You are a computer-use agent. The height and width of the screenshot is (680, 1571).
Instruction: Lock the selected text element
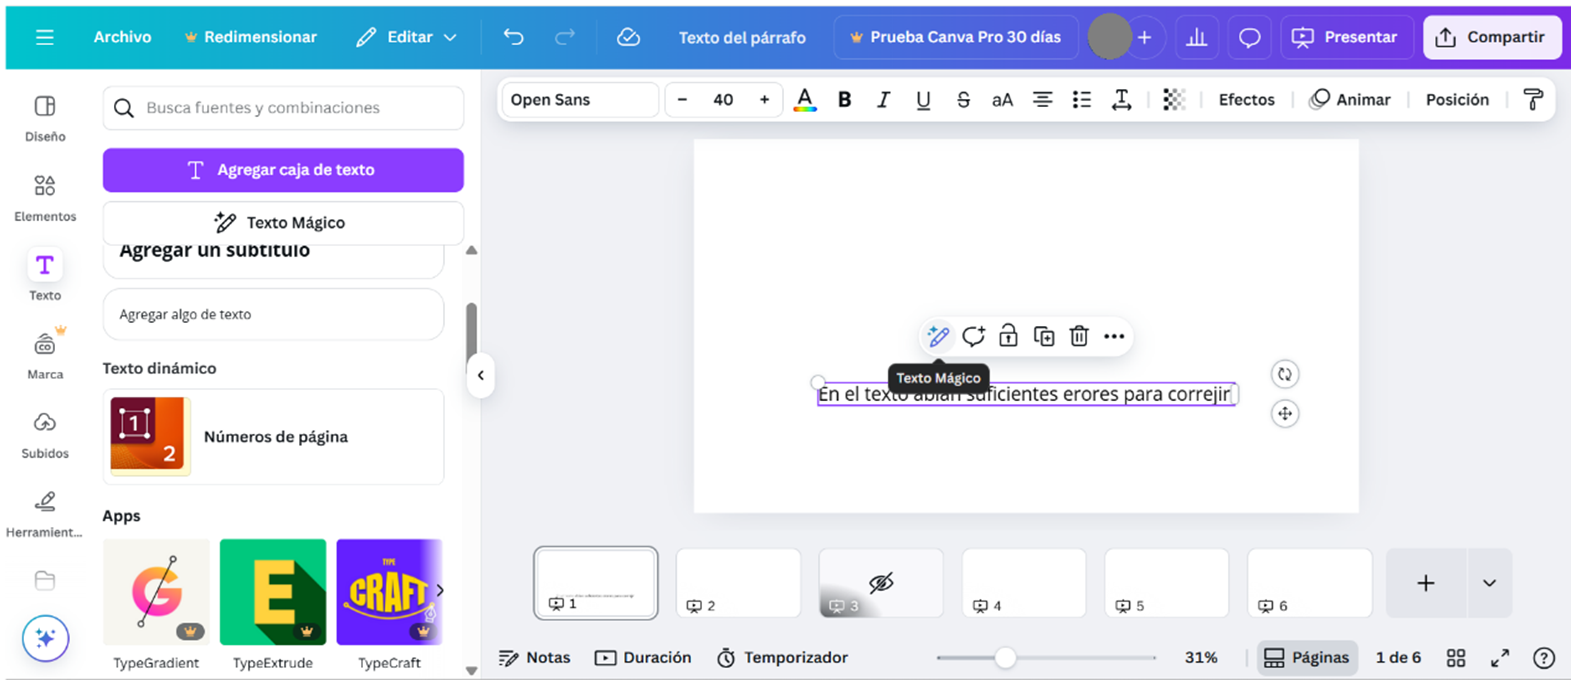(1008, 337)
